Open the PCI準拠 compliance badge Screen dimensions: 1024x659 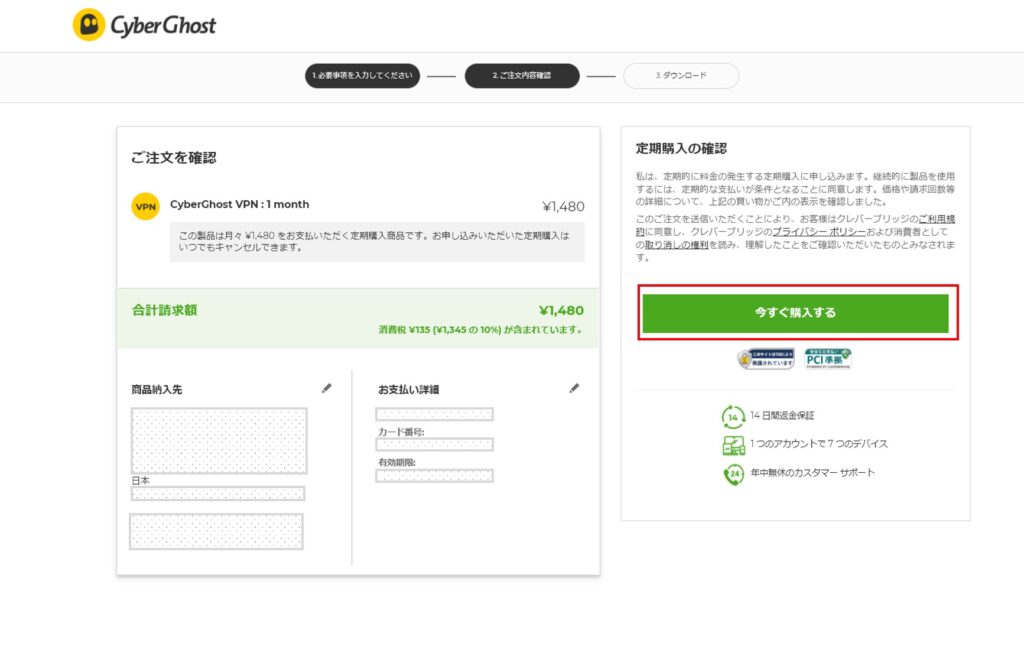click(x=827, y=356)
